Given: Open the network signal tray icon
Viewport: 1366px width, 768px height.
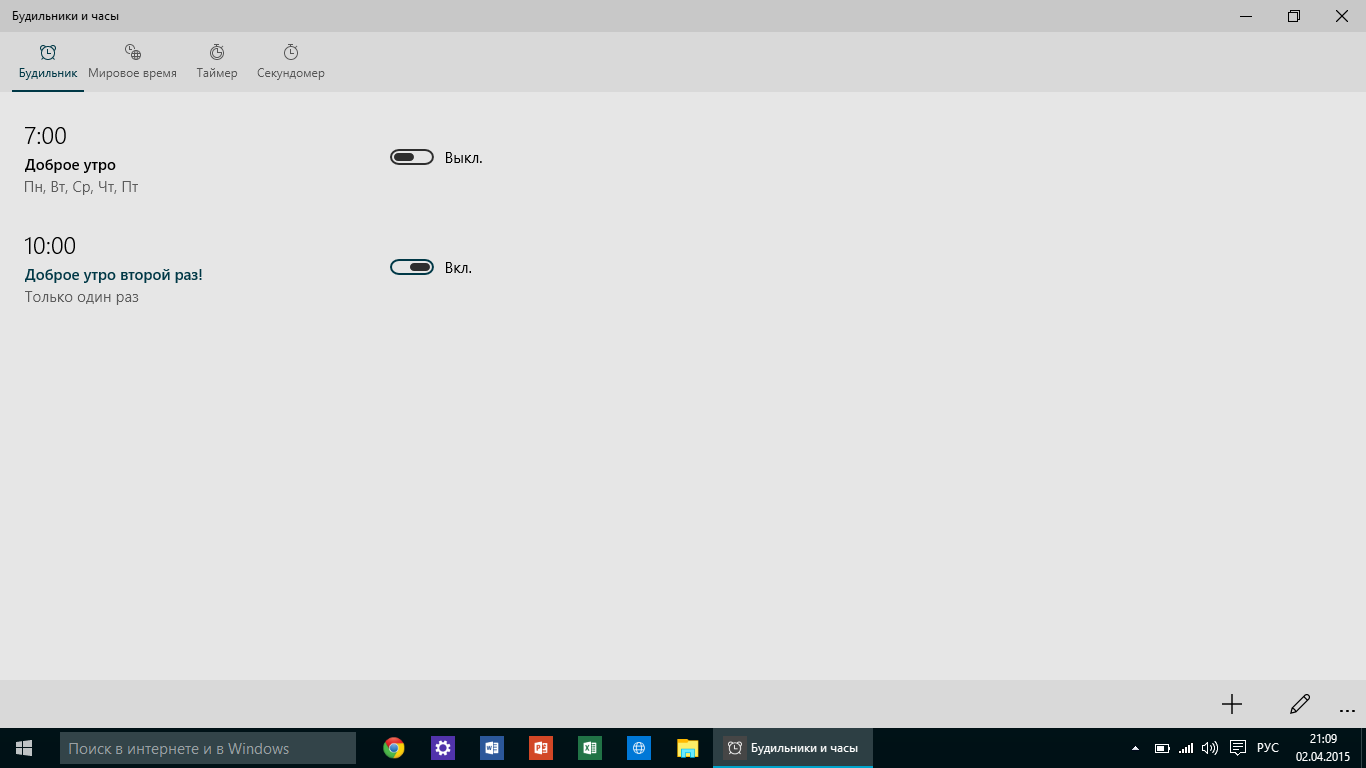Looking at the screenshot, I should (x=1186, y=748).
